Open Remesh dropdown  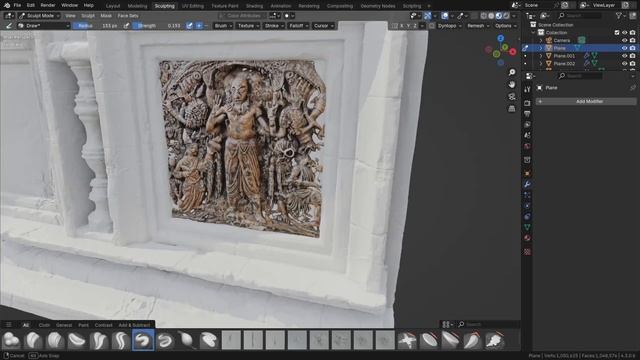(x=478, y=26)
